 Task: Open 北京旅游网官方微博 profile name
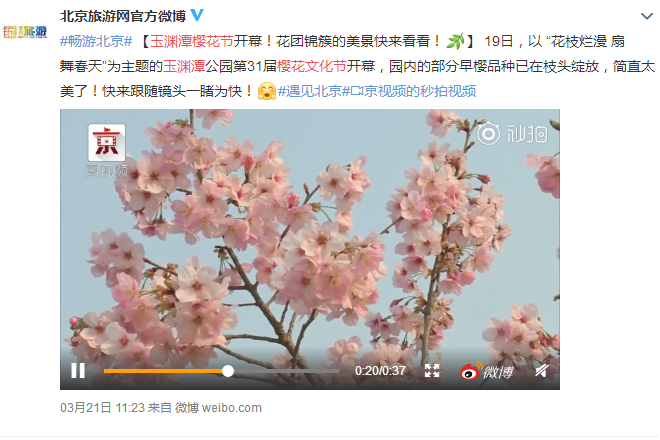123,16
